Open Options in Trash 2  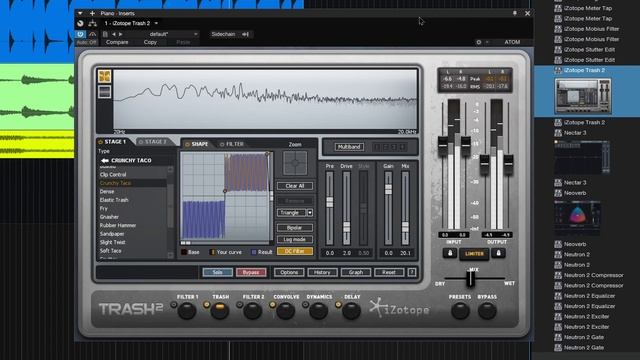click(289, 272)
